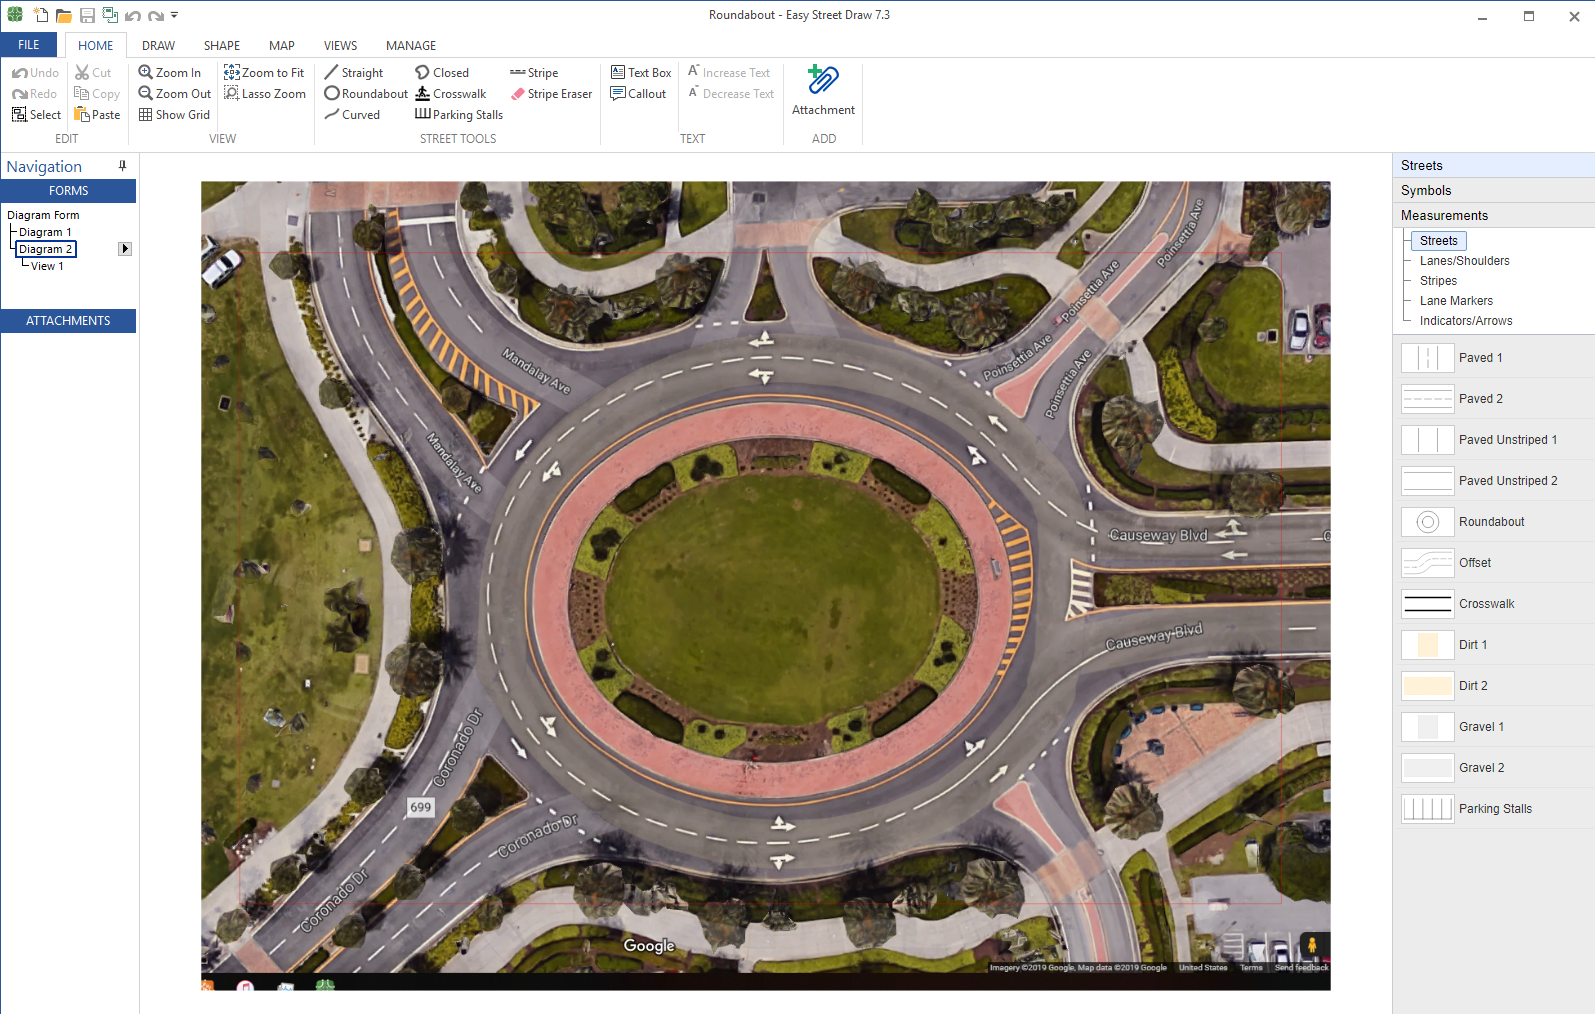Choose Offset street template
Image resolution: width=1595 pixels, height=1014 pixels.
(x=1493, y=563)
